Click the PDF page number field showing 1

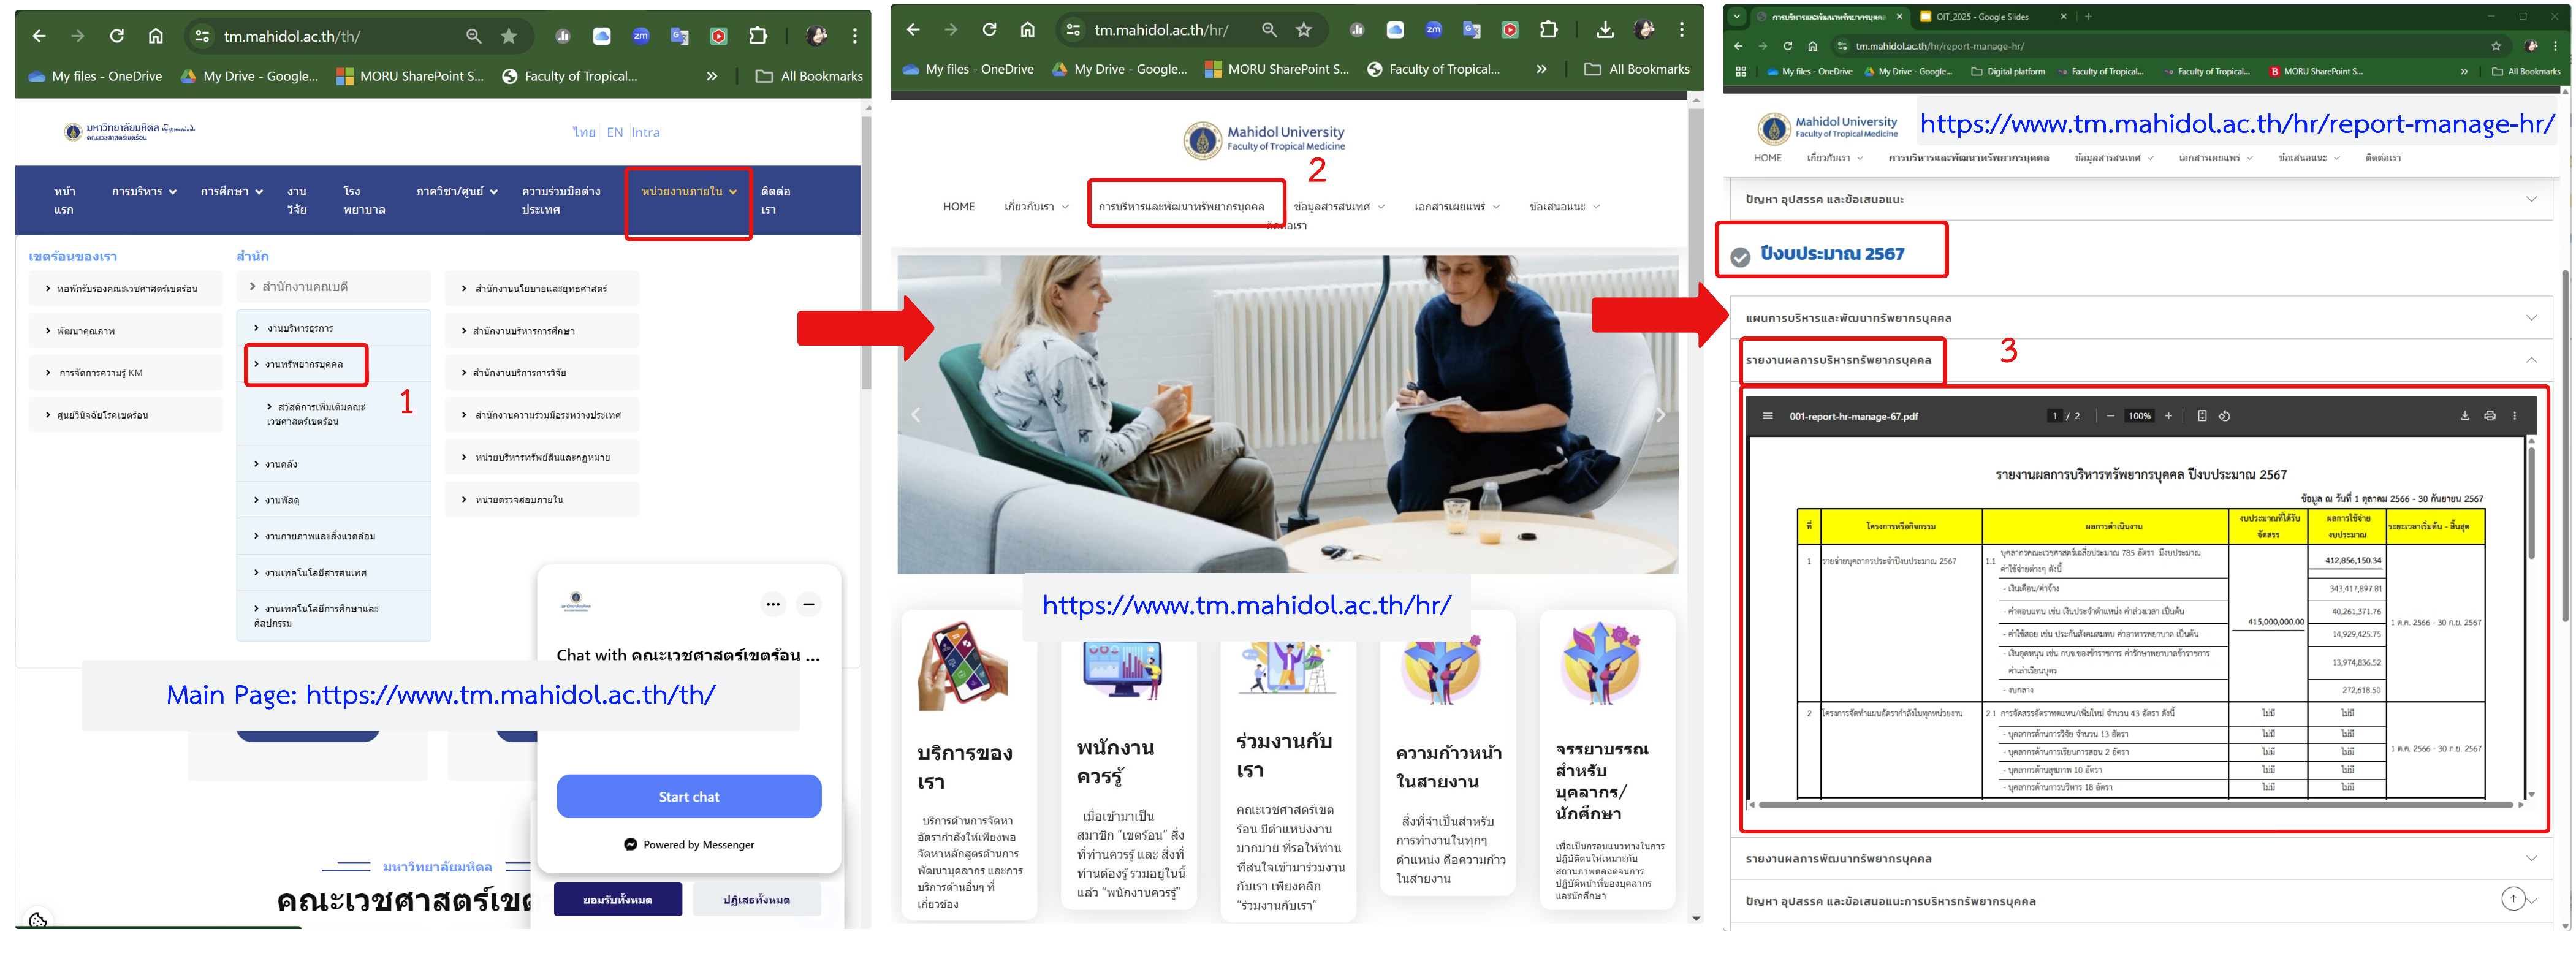(2055, 416)
